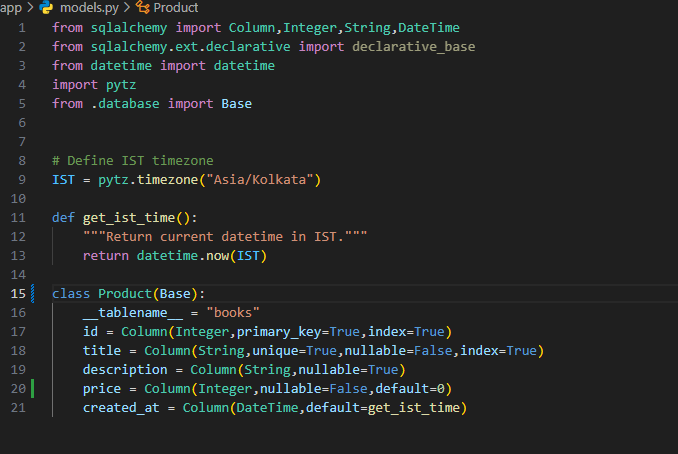Click line number 1 in the gutter

21,27
